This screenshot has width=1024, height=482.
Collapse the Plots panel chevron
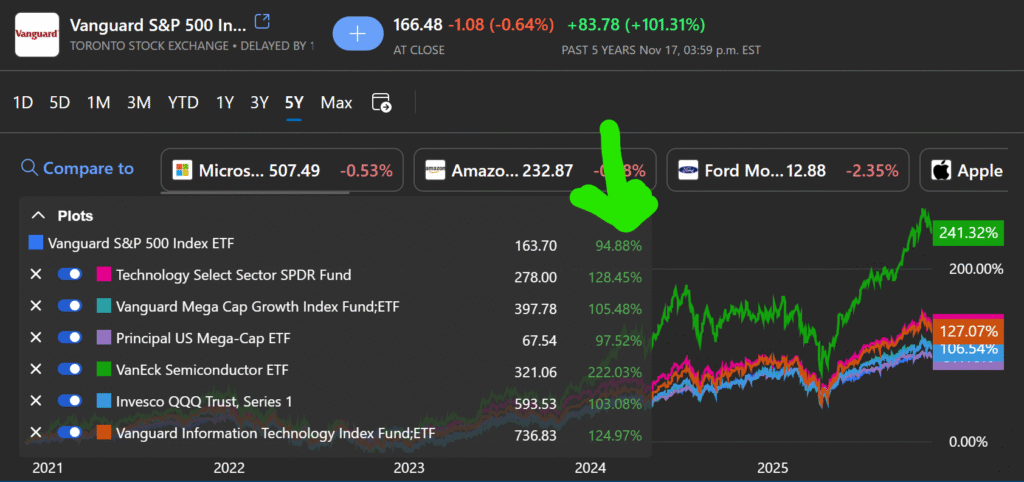click(x=39, y=216)
